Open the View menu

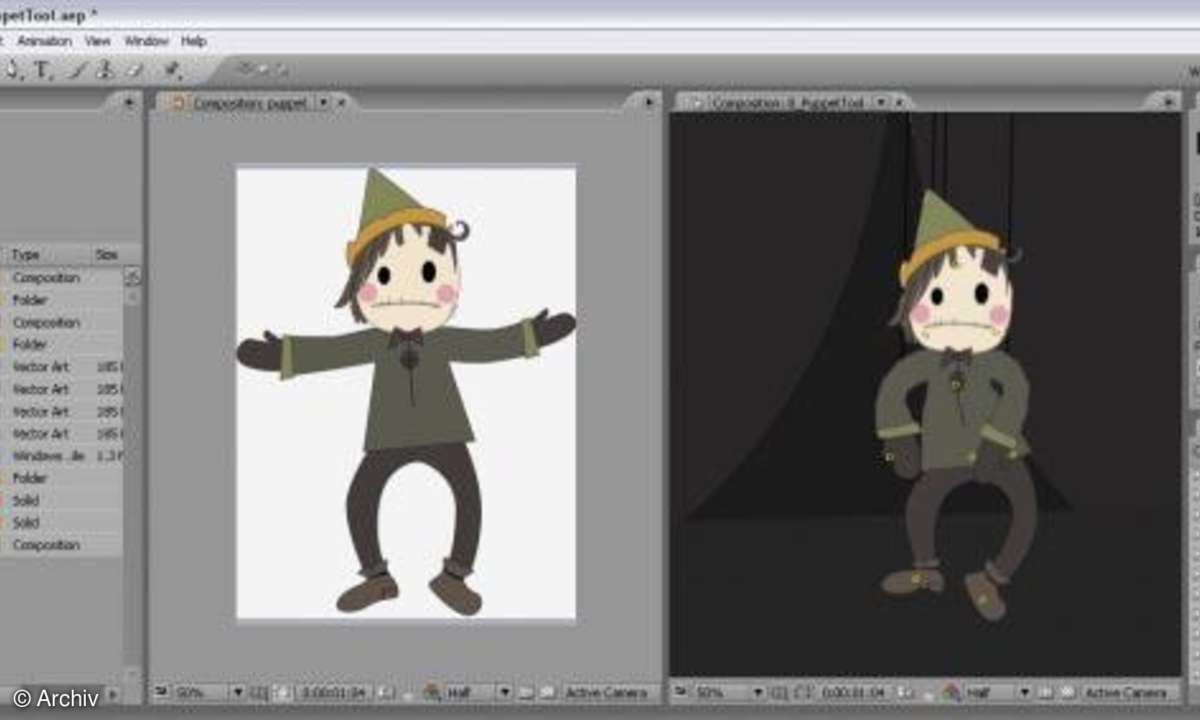click(x=97, y=41)
